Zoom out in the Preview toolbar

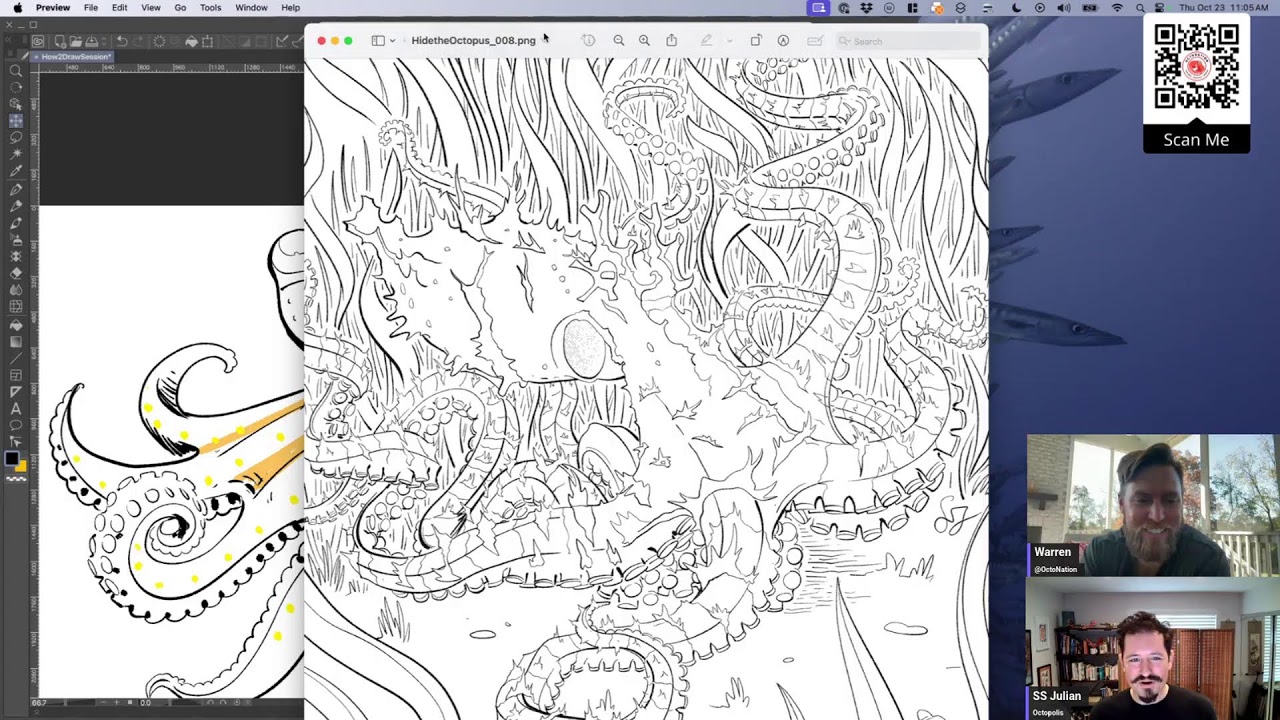(618, 41)
